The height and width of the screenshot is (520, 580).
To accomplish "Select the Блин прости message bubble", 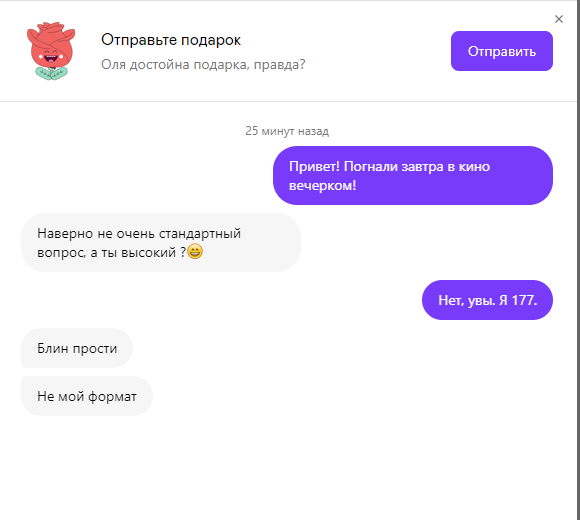I will [x=77, y=348].
